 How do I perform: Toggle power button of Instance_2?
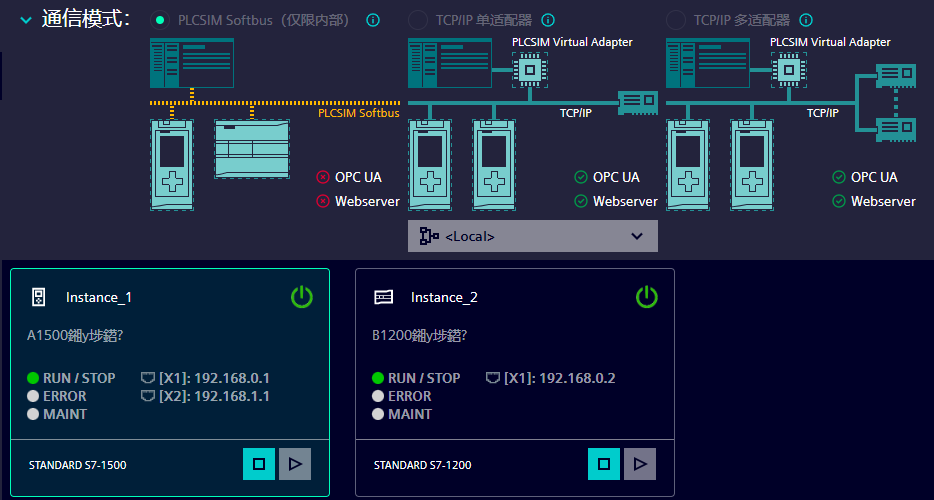coord(647,297)
